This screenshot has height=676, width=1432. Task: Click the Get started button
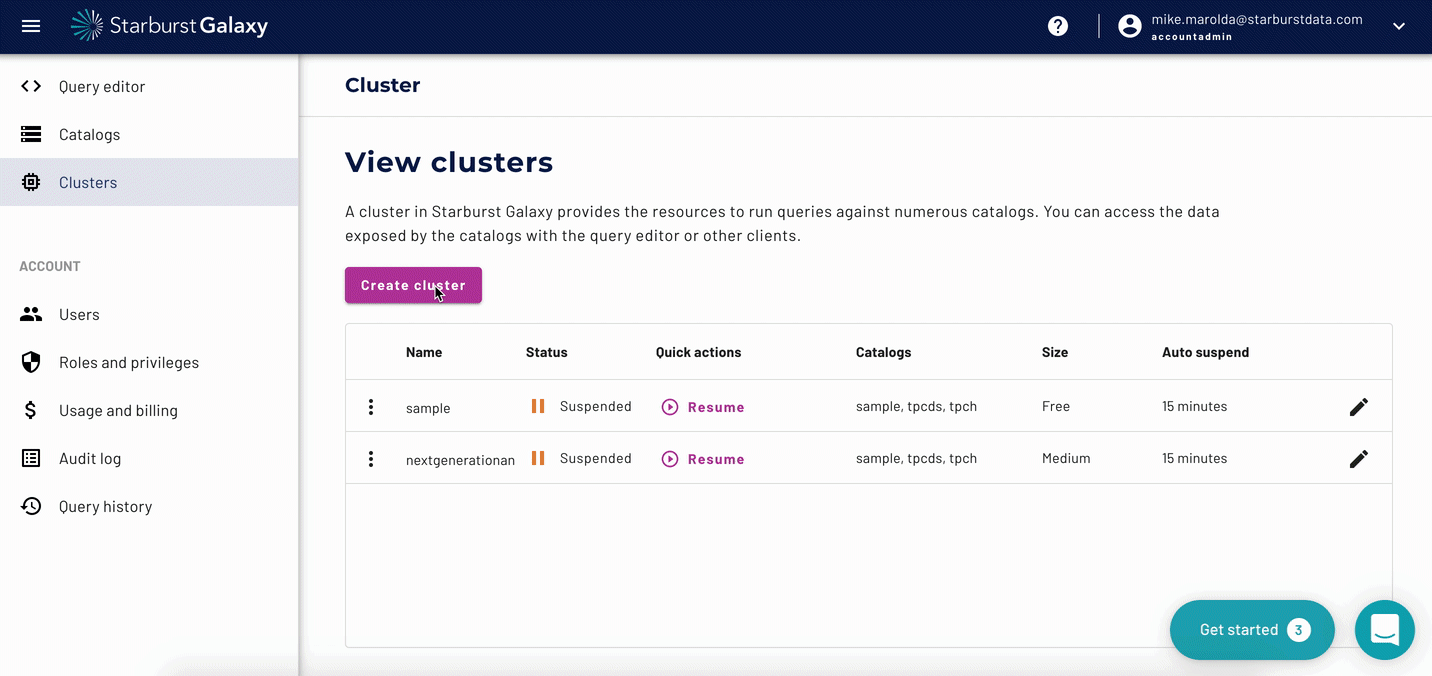[x=1252, y=630]
